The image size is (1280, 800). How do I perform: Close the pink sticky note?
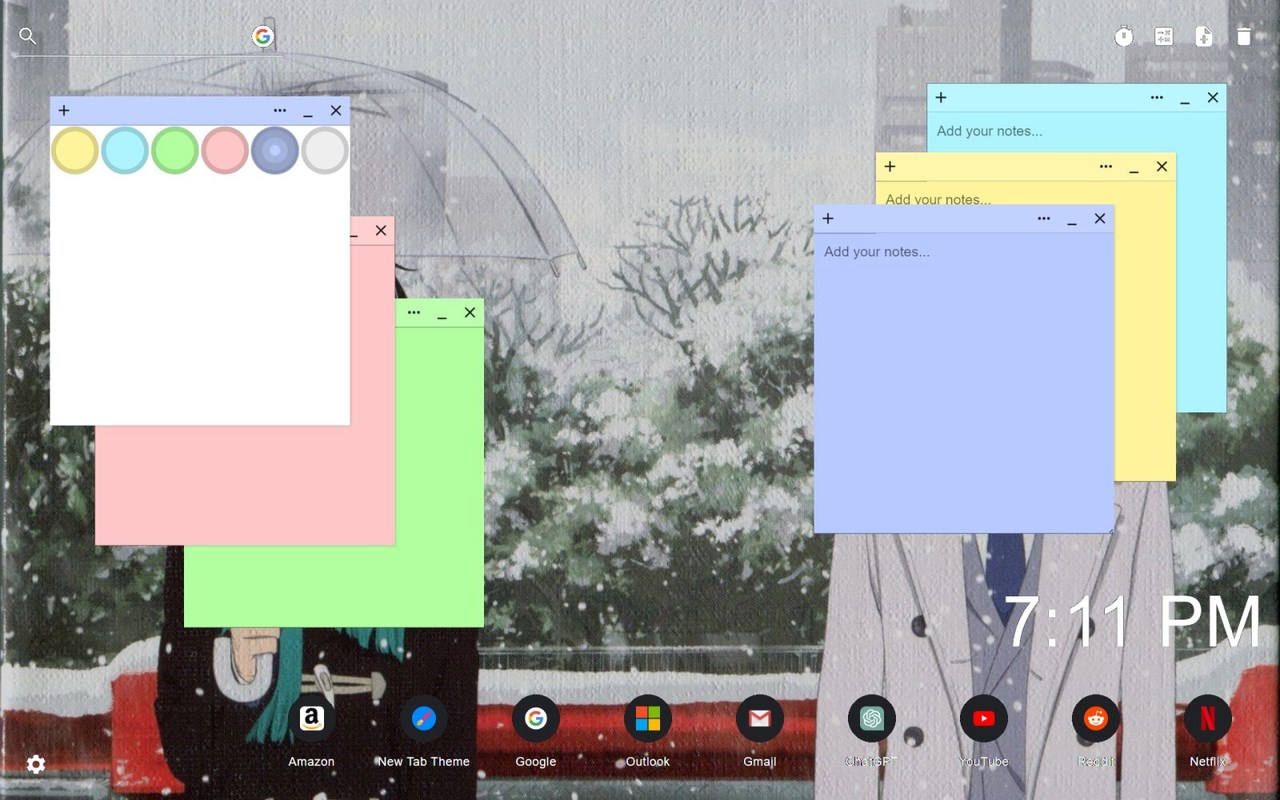tap(381, 231)
